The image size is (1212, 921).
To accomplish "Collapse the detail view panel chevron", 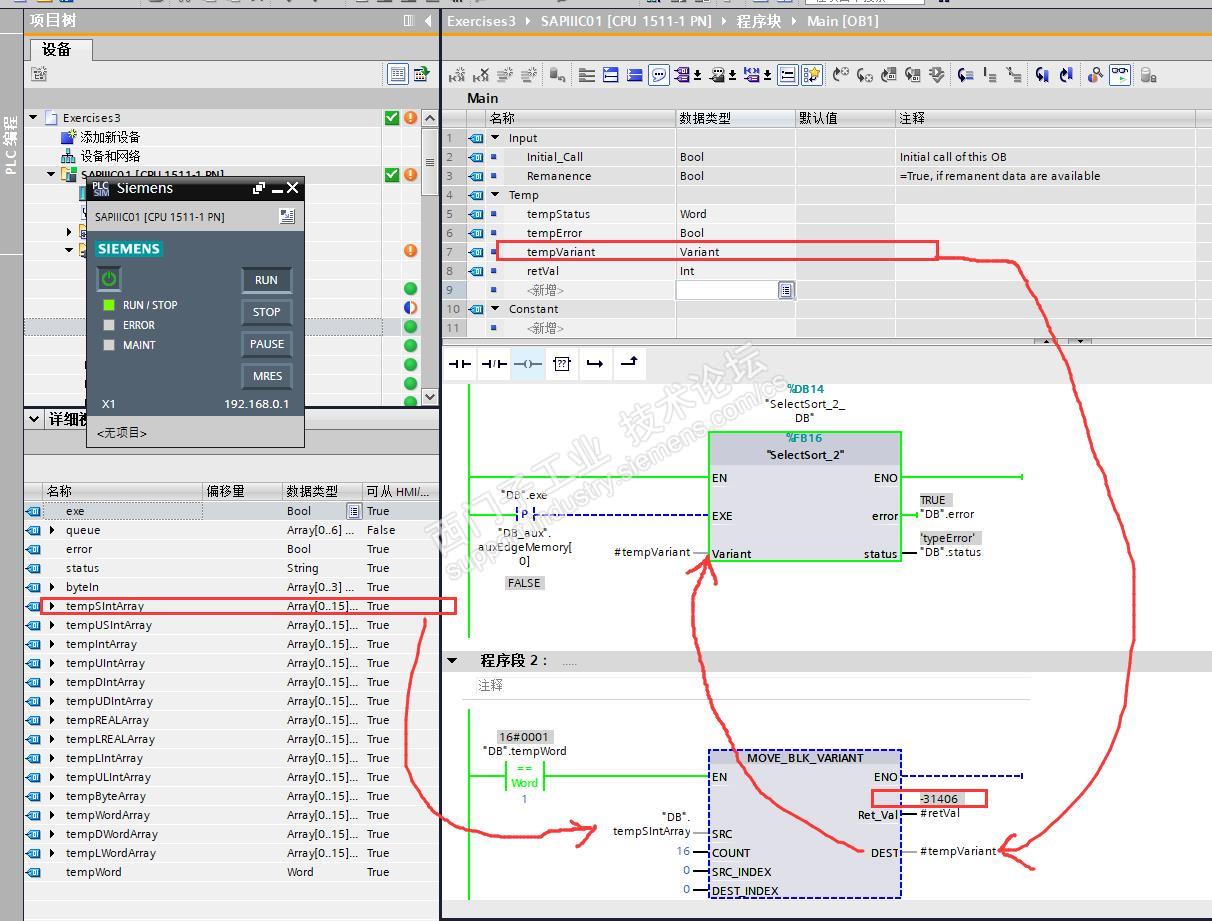I will coord(34,419).
